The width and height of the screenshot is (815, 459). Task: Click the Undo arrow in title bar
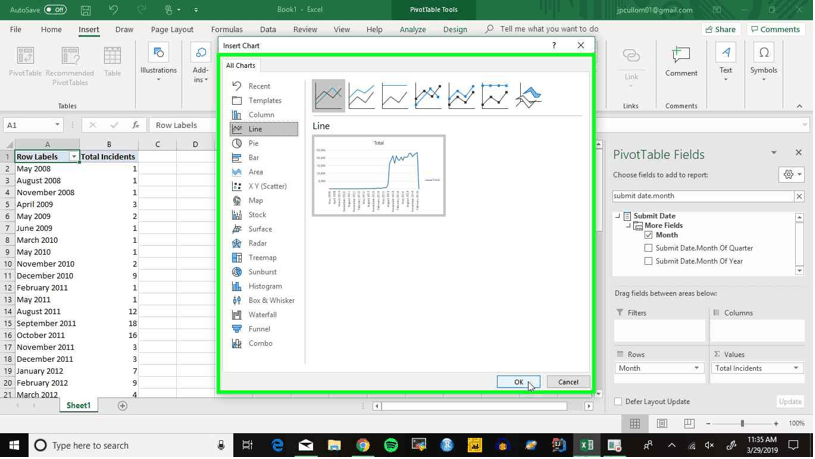[x=113, y=10]
